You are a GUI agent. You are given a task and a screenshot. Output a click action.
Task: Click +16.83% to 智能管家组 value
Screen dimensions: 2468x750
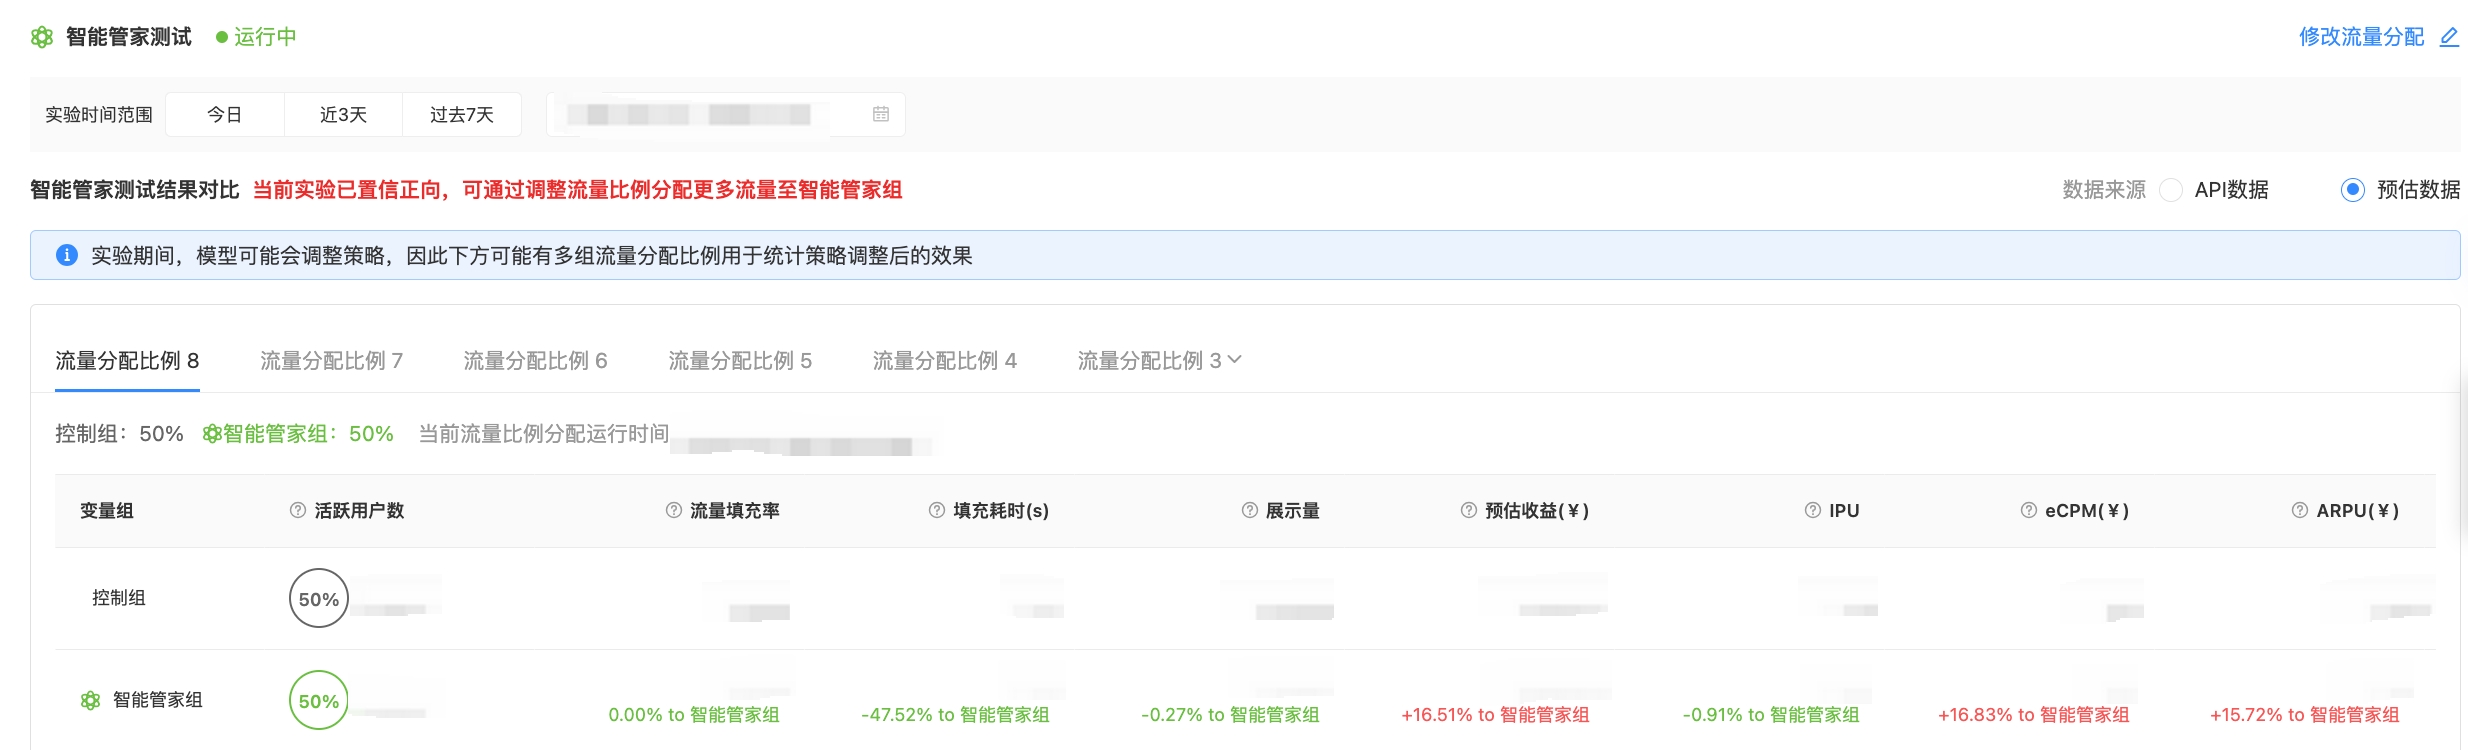2034,715
